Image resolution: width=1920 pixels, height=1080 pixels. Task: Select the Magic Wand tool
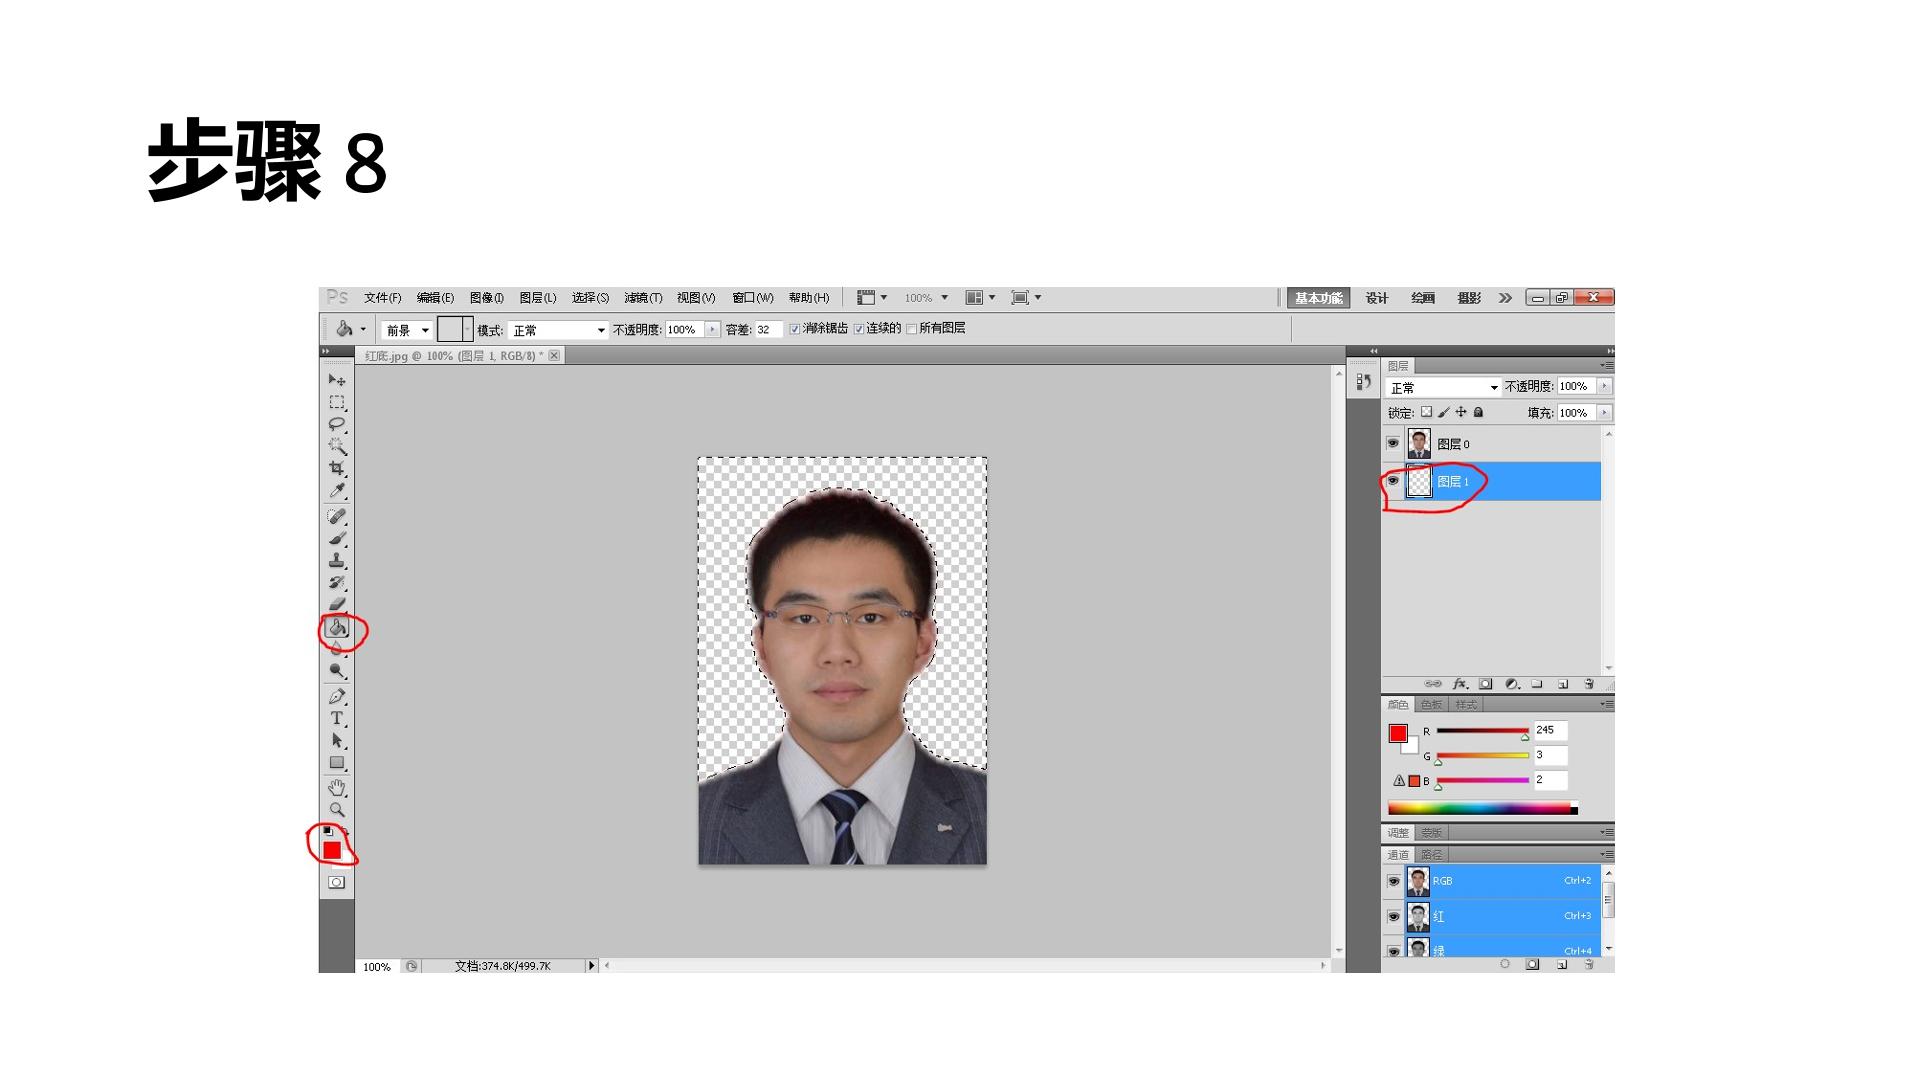pos(337,446)
